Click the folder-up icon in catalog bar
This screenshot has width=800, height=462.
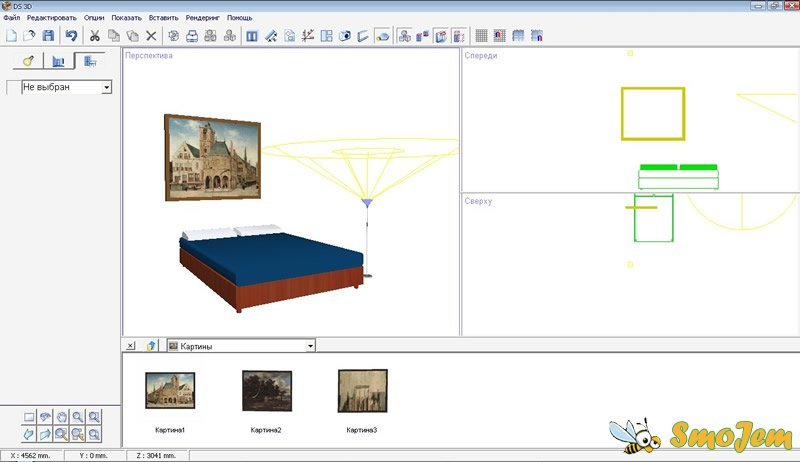[151, 345]
